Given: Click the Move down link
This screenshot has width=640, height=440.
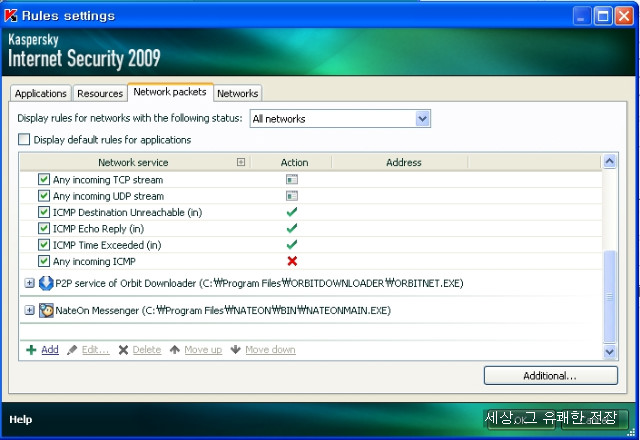Looking at the screenshot, I should tap(270, 350).
